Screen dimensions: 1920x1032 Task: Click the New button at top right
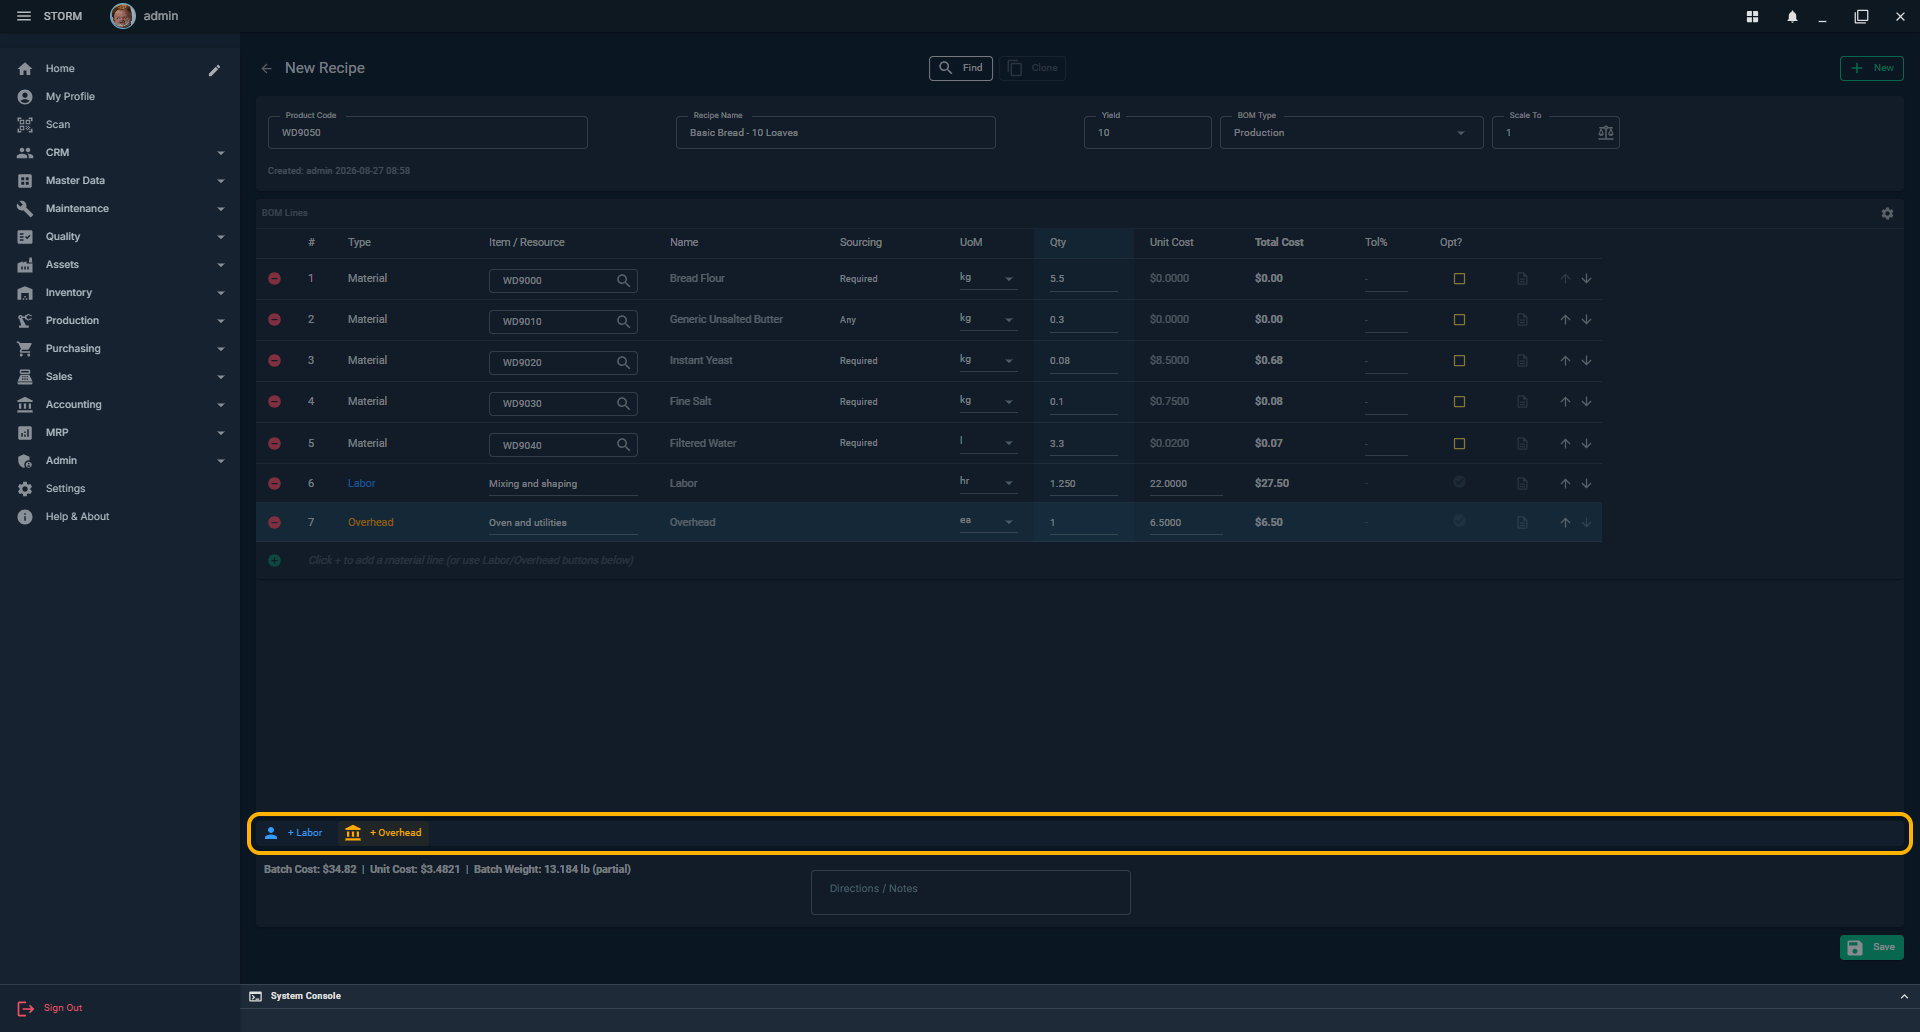(1871, 68)
